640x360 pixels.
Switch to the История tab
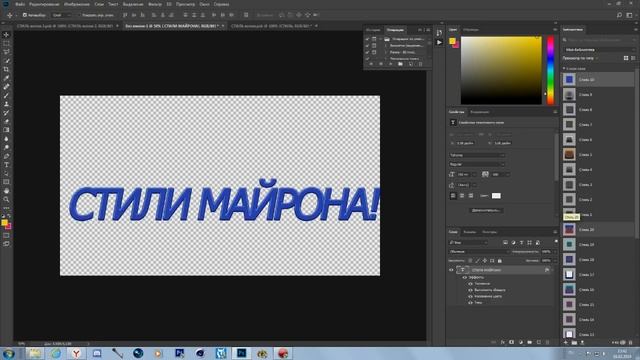(373, 30)
